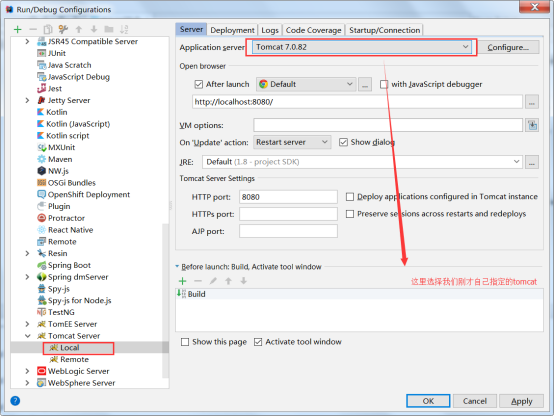Viewport: 554px width, 416px height.
Task: Click the HTTP port input field
Action: [288, 197]
